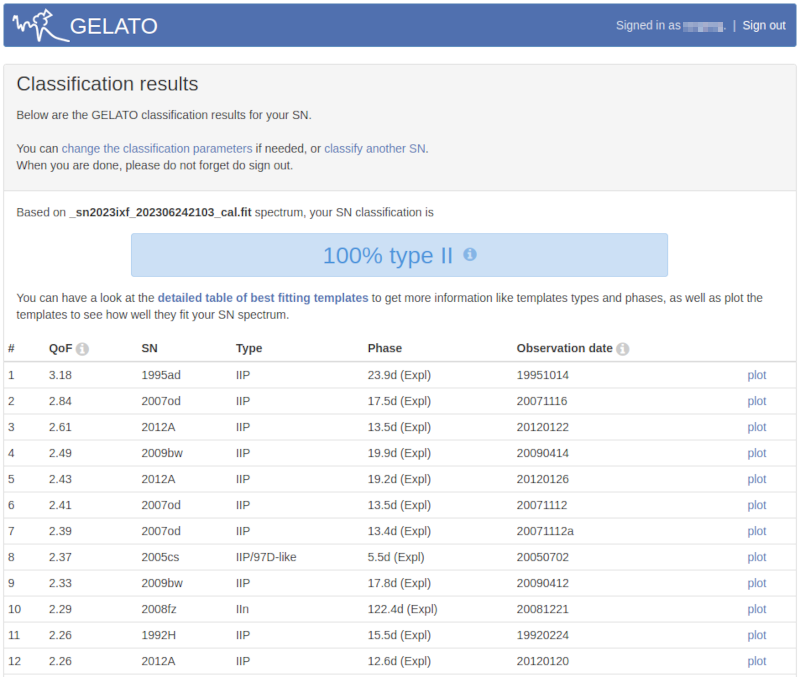This screenshot has width=800, height=677.
Task: Plot the 2008fz IIn template
Action: (757, 609)
